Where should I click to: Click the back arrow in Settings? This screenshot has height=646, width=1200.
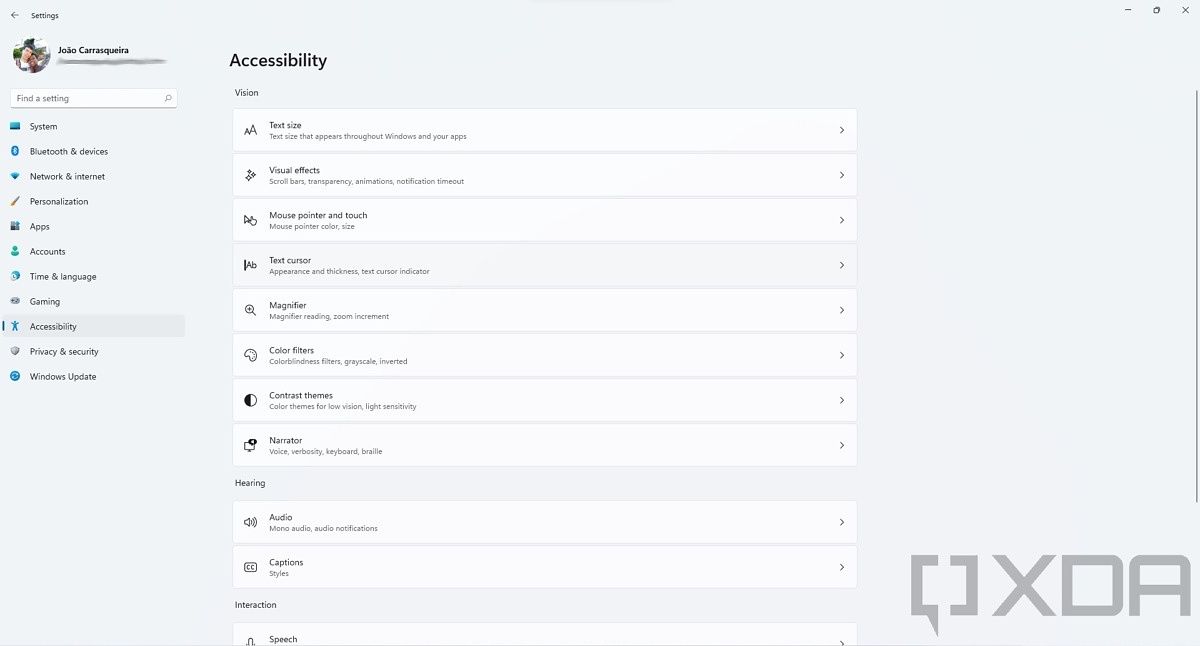click(14, 16)
